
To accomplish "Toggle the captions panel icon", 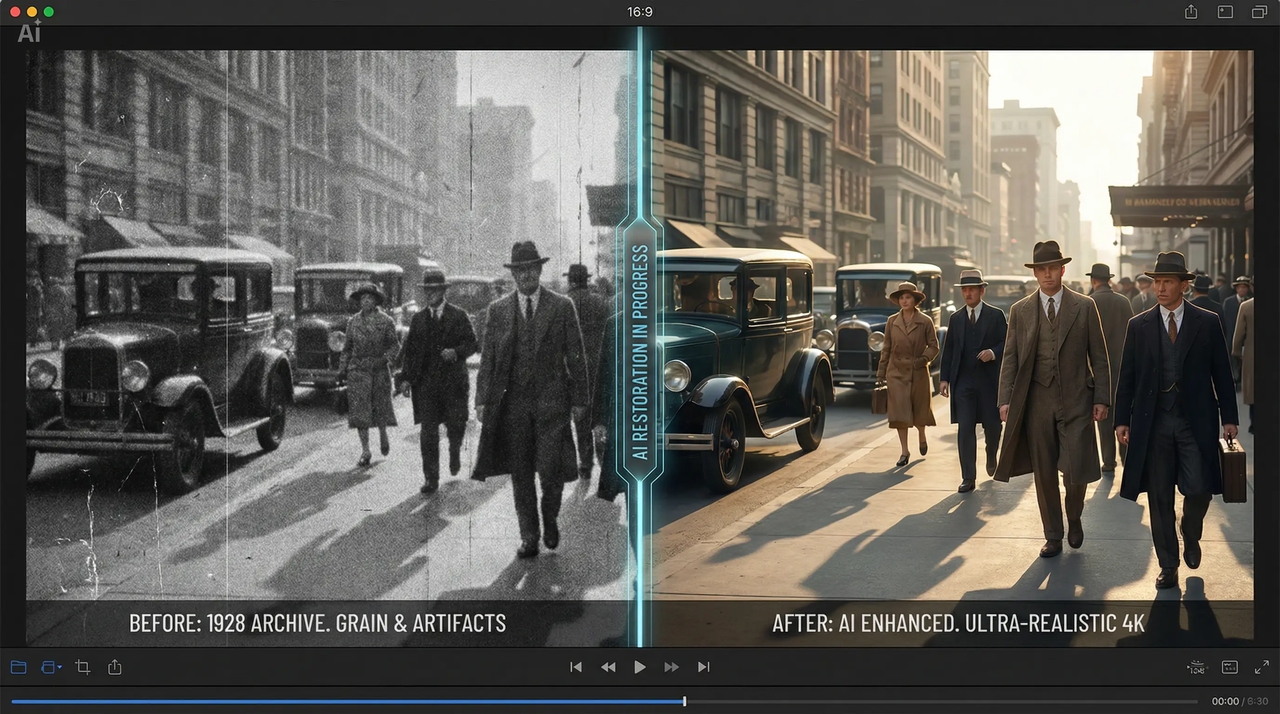I will coord(1230,667).
